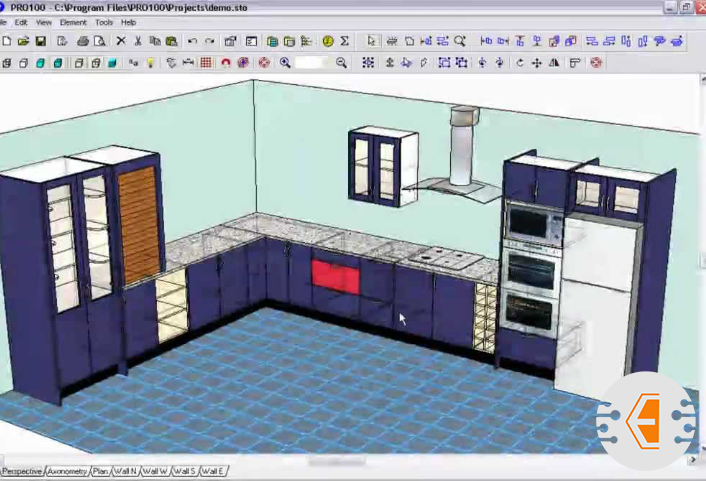The width and height of the screenshot is (706, 481).
Task: Toggle the wireframe view mode icon
Action: point(6,62)
